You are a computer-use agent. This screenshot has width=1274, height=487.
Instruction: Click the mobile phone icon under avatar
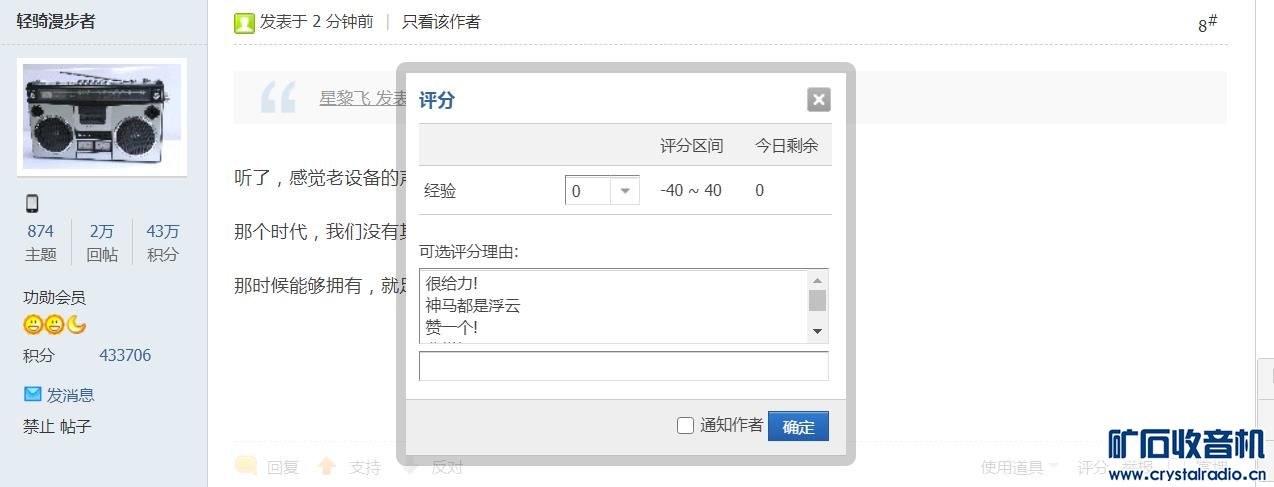click(x=32, y=204)
